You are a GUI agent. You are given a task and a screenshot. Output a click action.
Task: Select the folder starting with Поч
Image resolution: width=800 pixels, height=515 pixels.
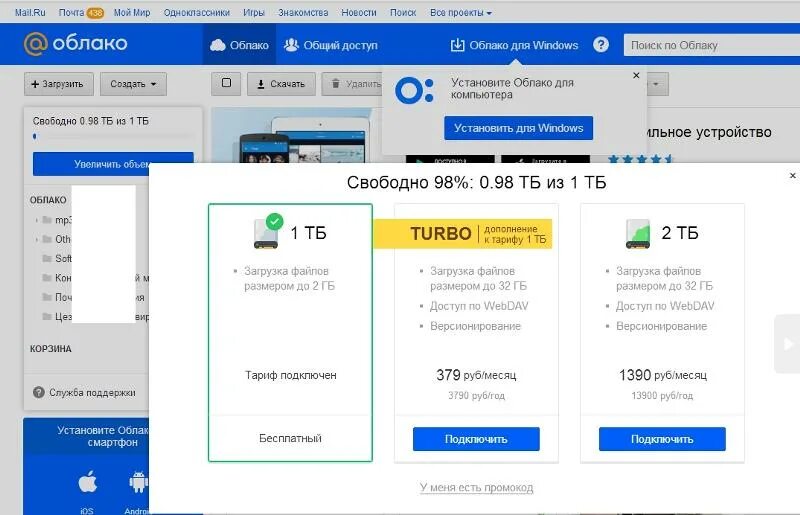tap(57, 297)
